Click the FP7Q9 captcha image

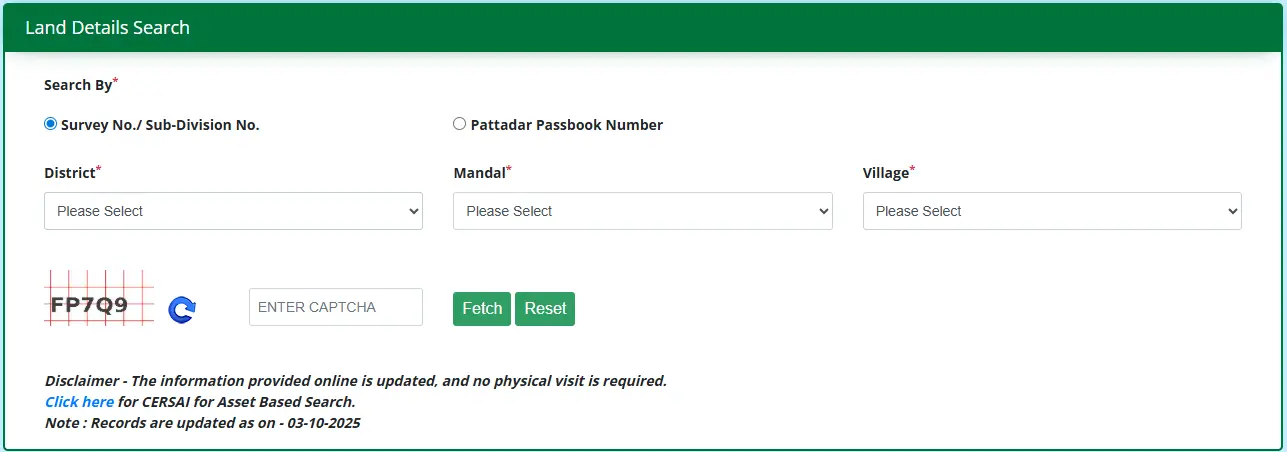[99, 298]
